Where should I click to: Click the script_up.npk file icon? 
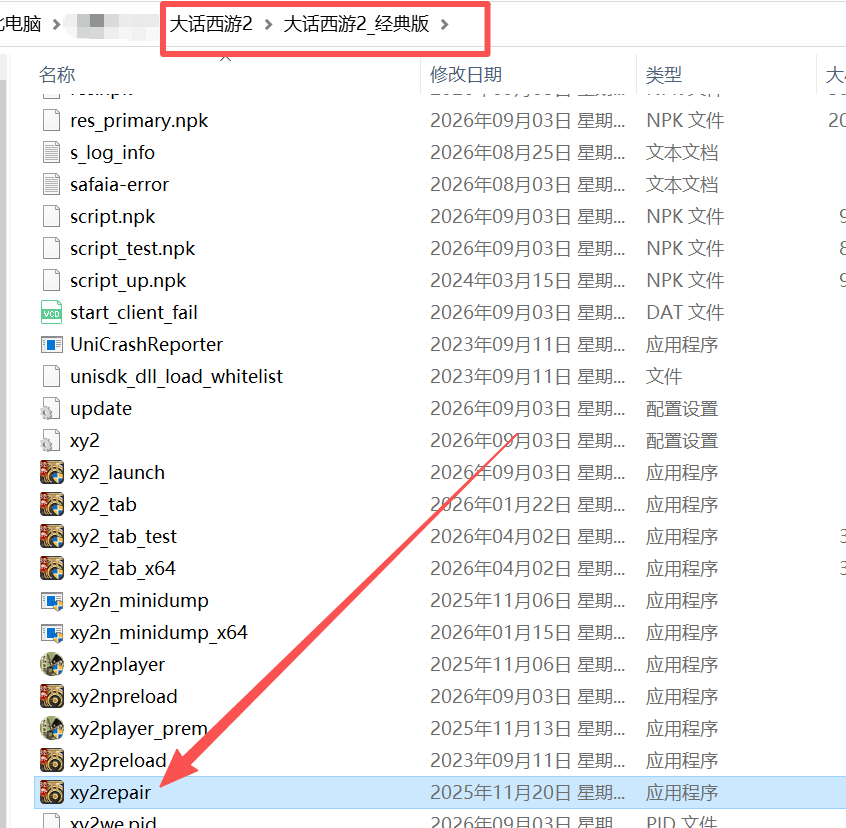tap(51, 280)
